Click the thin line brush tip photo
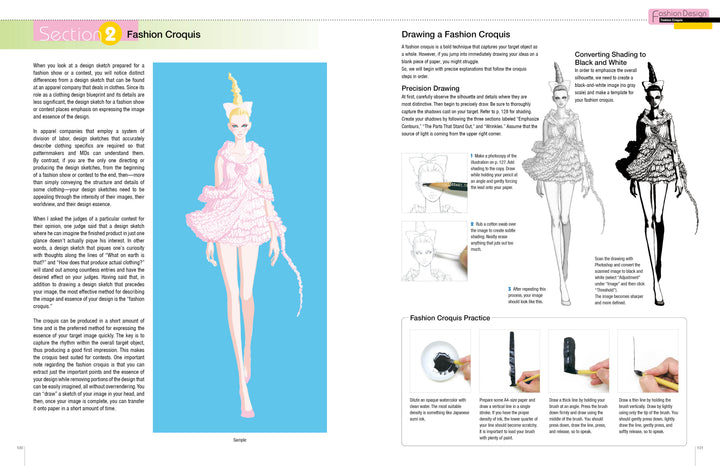Image resolution: width=720 pixels, height=466 pixels. pos(648,361)
